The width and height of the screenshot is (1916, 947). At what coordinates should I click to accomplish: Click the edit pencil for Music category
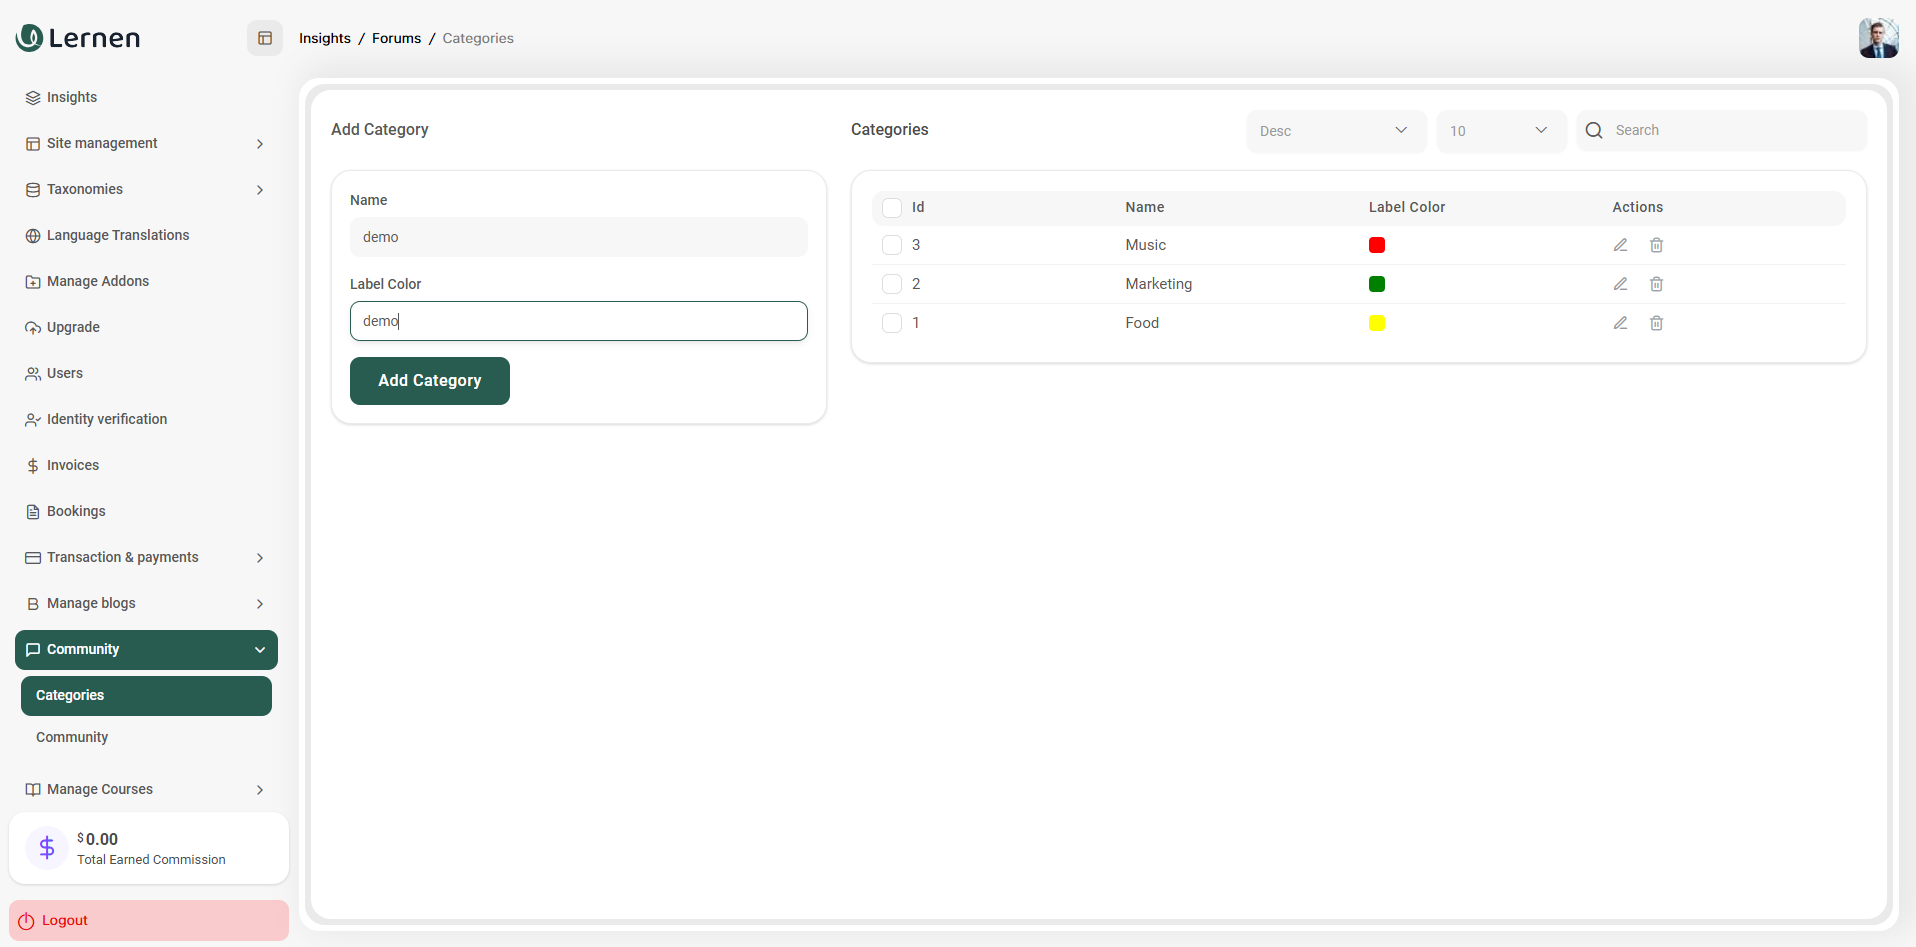click(x=1620, y=245)
